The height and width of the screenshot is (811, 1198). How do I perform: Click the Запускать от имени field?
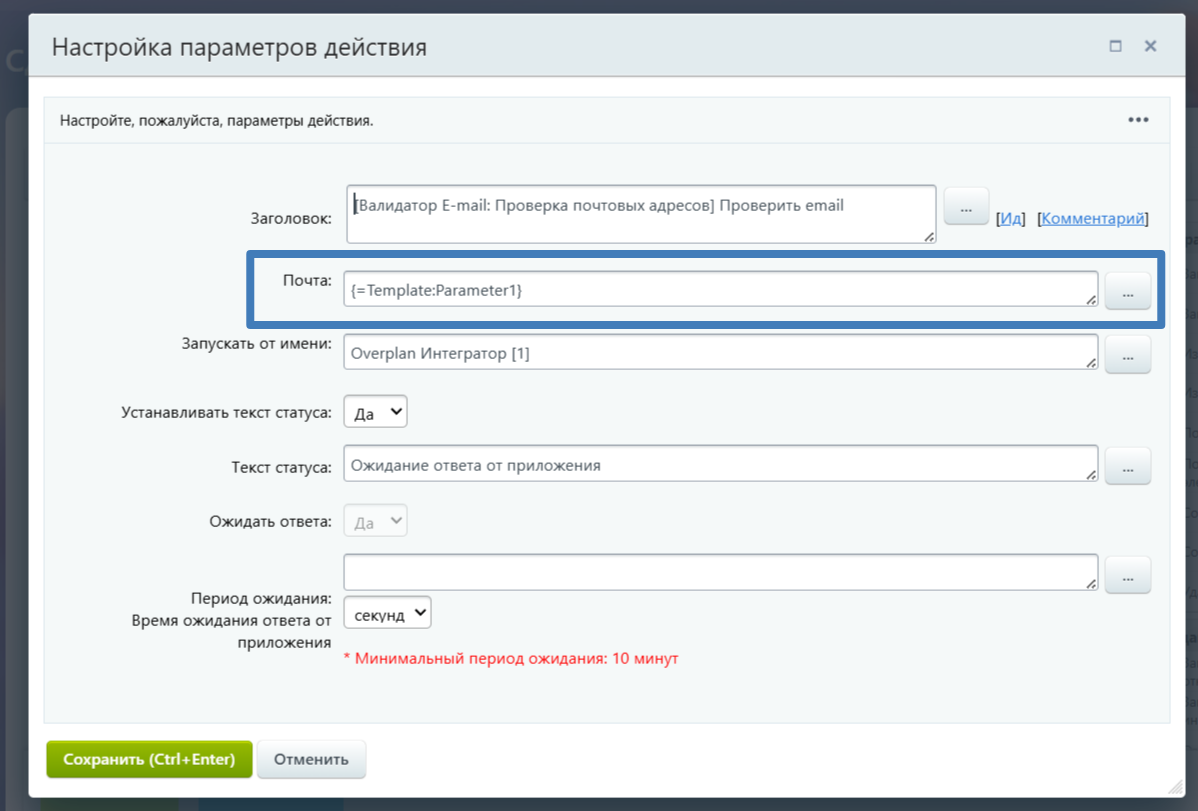719,353
